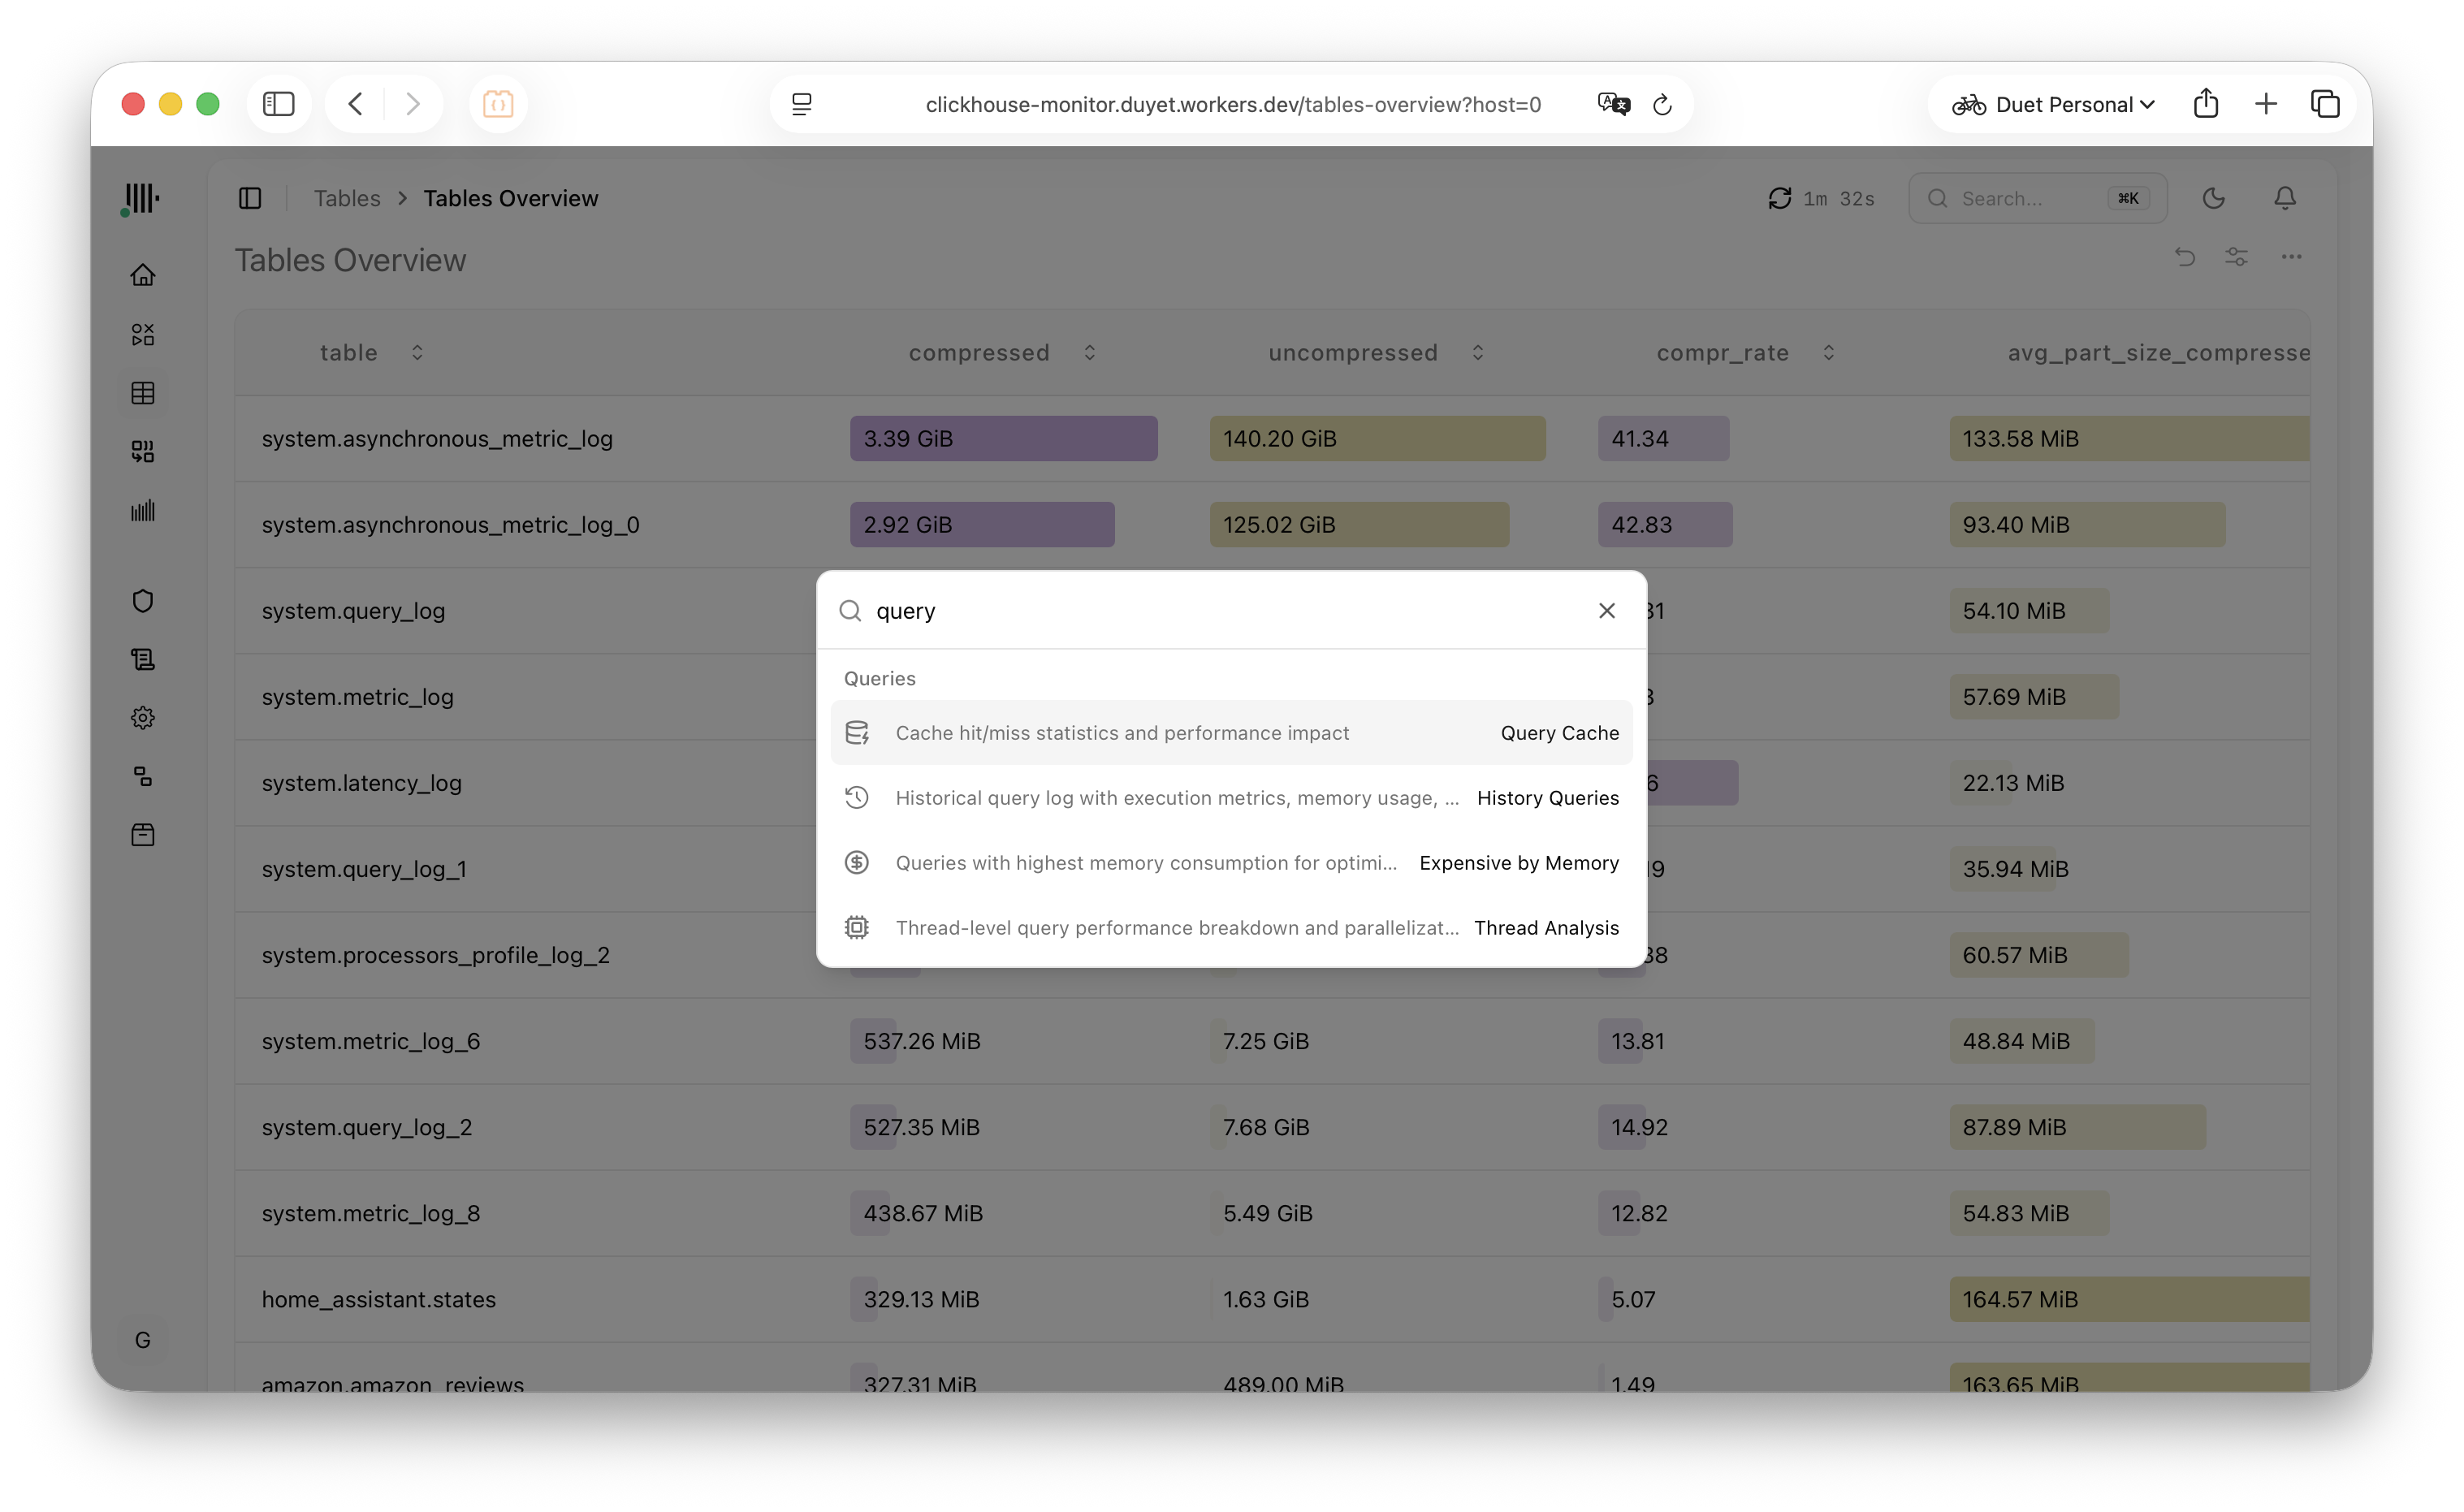The width and height of the screenshot is (2464, 1512).
Task: Clear the query search with X
Action: pyautogui.click(x=1607, y=611)
